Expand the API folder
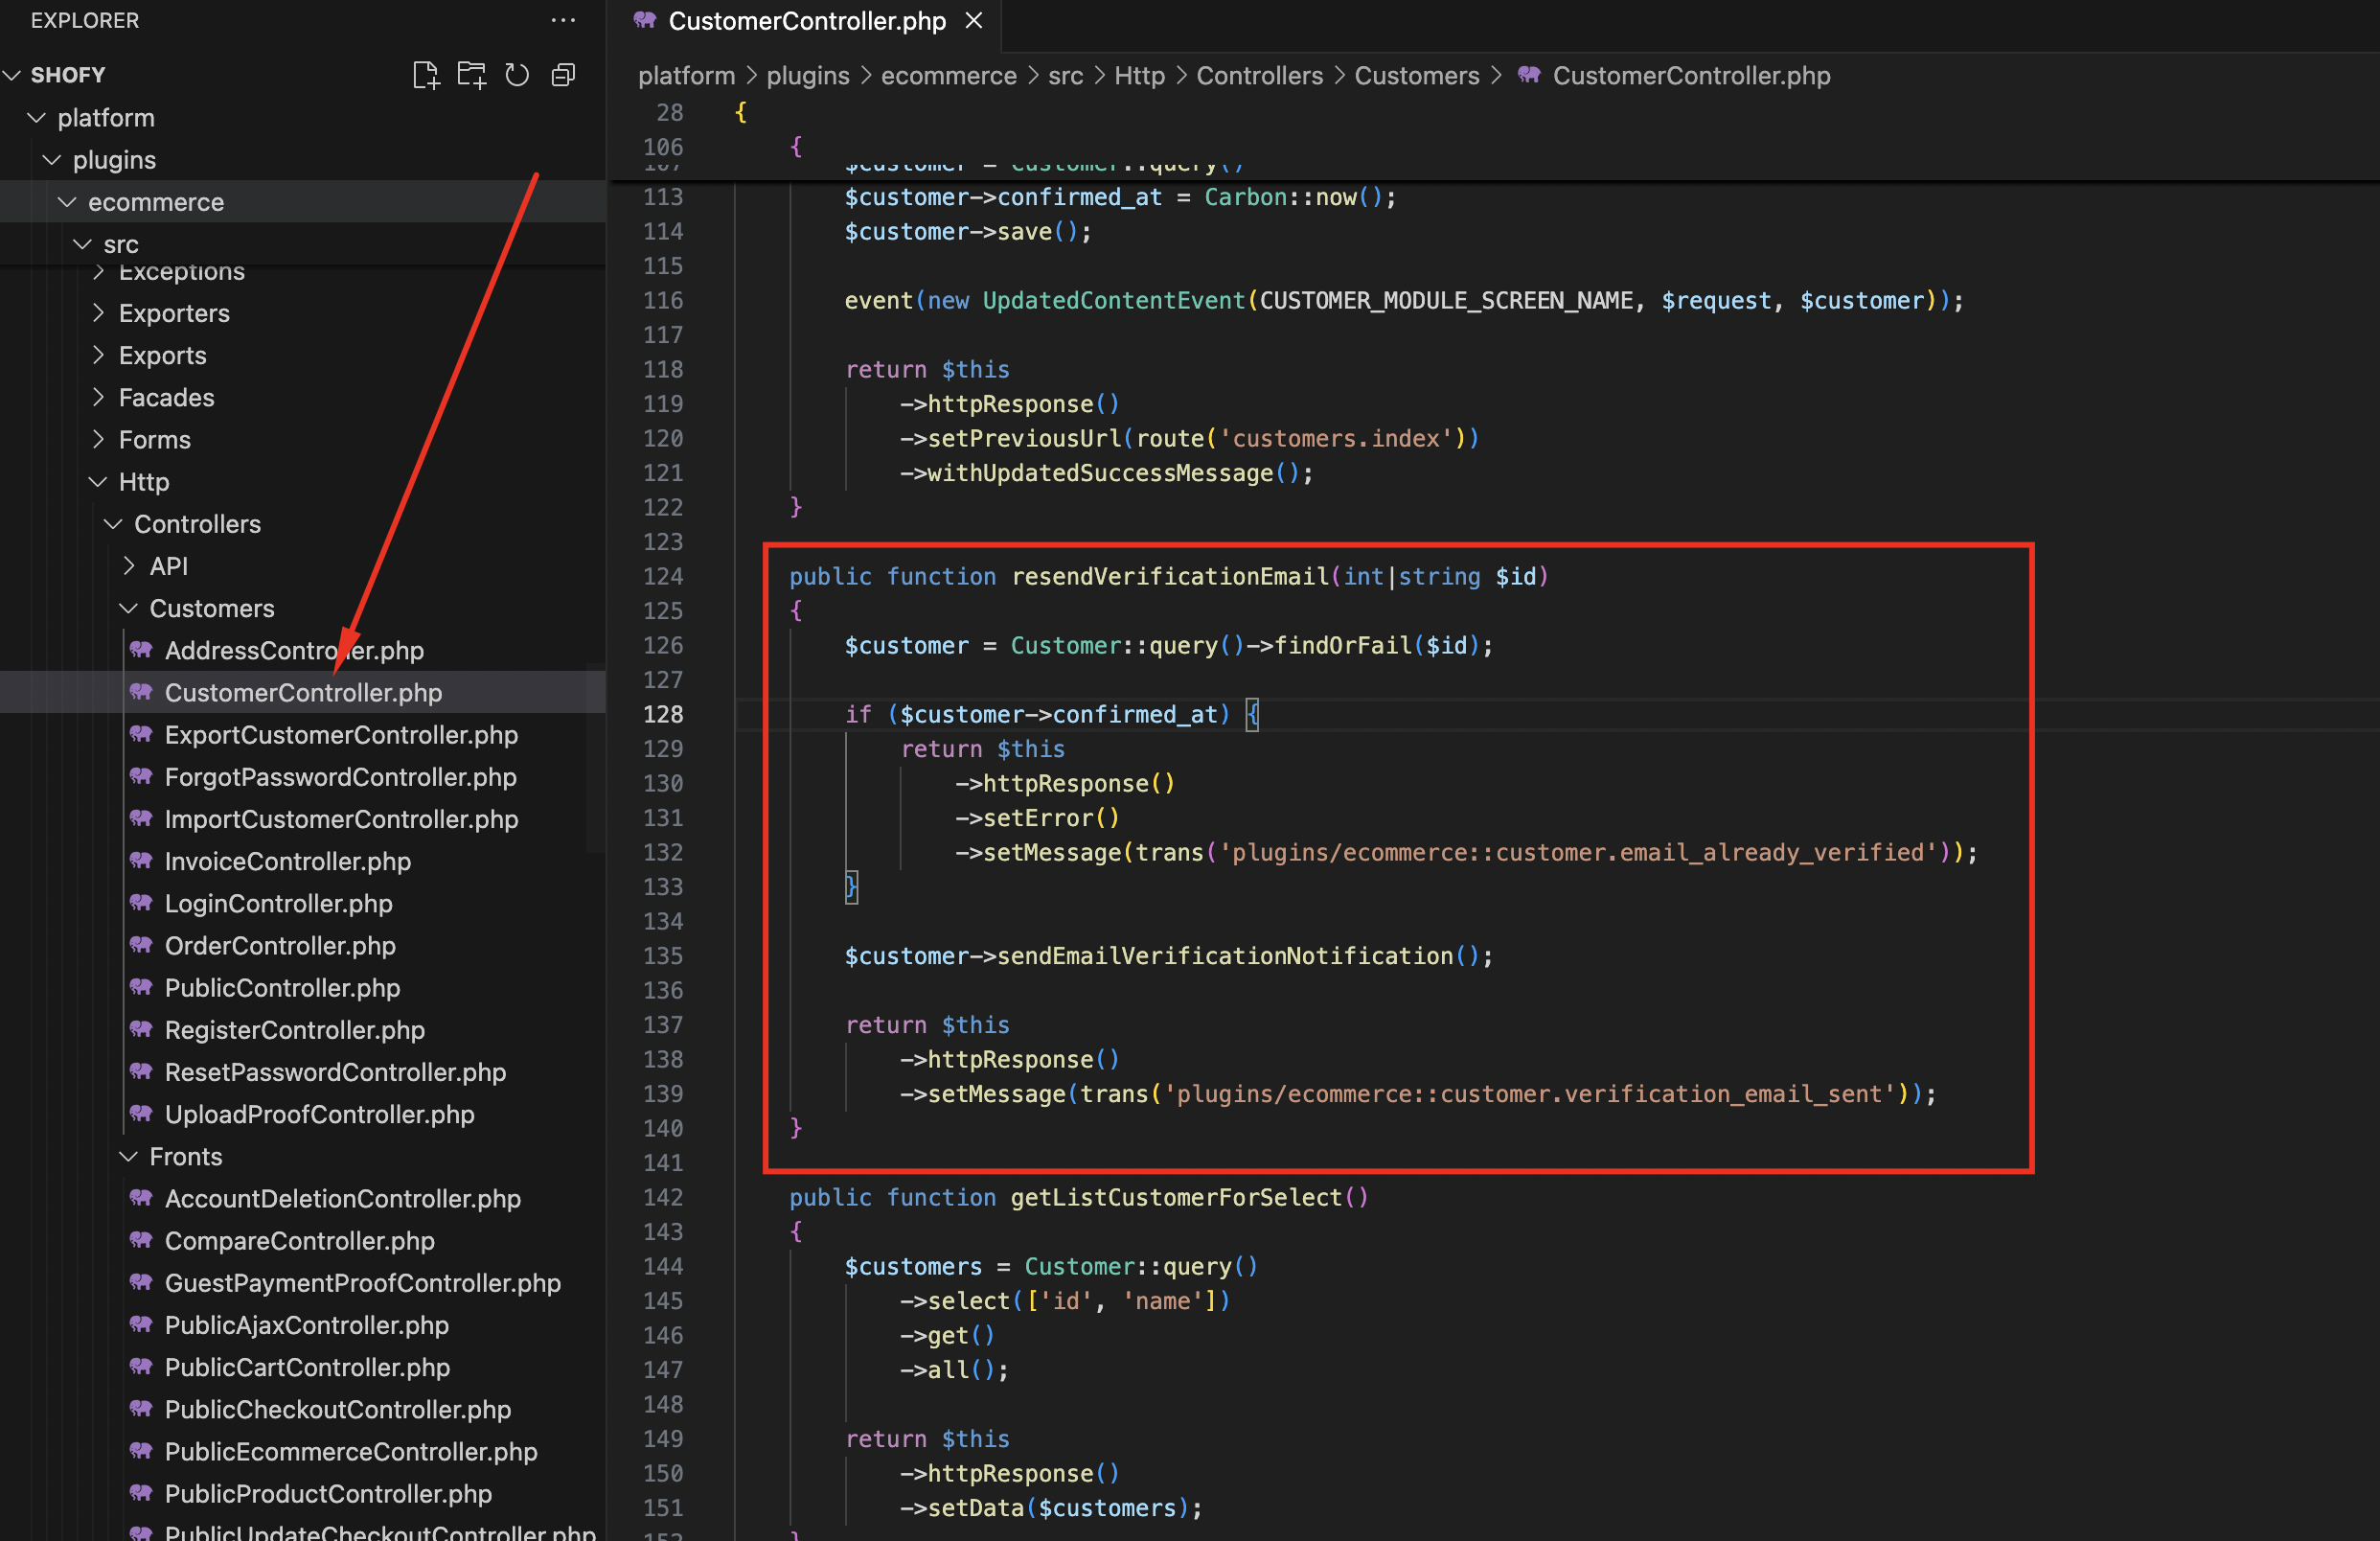Screen dimensions: 2380x1541 tap(129, 565)
